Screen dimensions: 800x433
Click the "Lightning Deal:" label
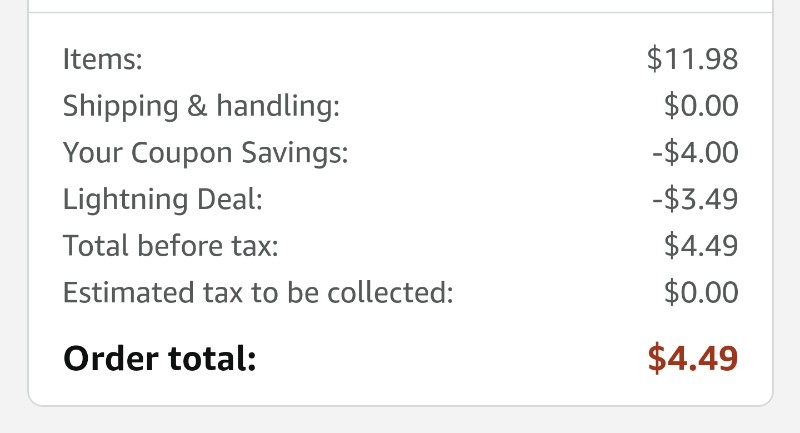point(163,199)
